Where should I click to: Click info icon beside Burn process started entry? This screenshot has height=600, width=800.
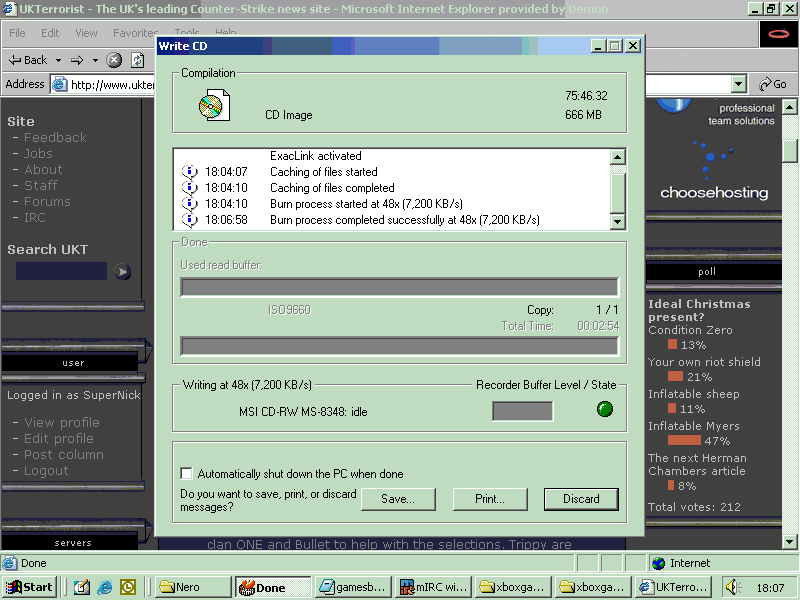[x=190, y=204]
